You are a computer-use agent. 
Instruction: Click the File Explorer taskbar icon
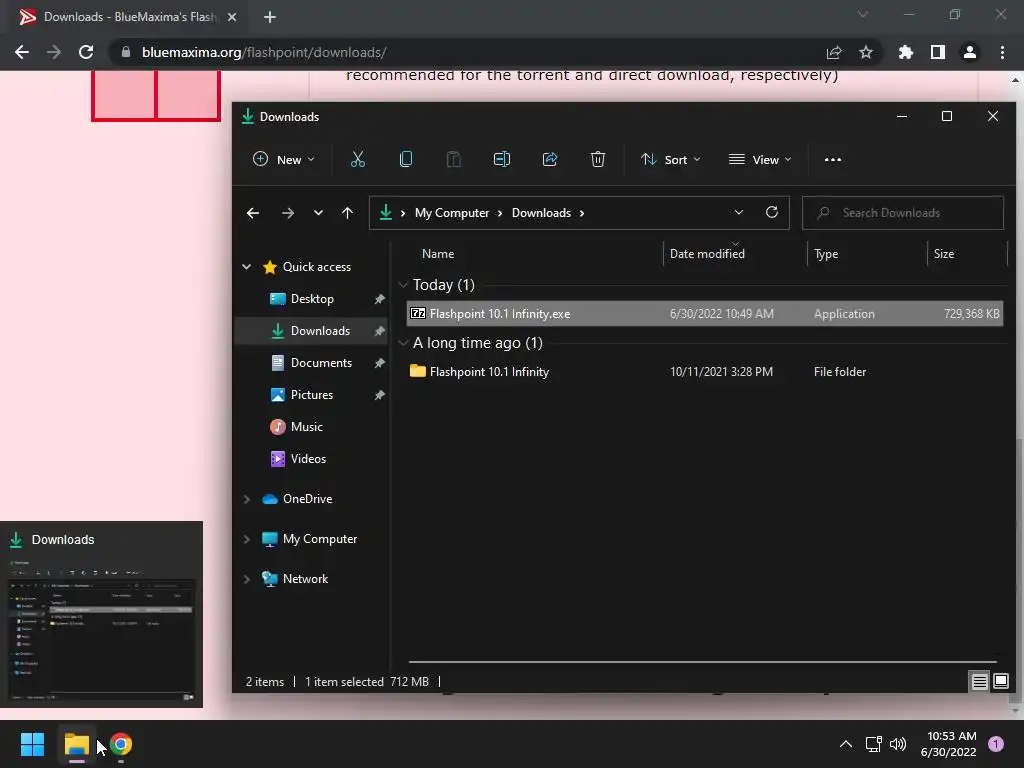pos(76,744)
